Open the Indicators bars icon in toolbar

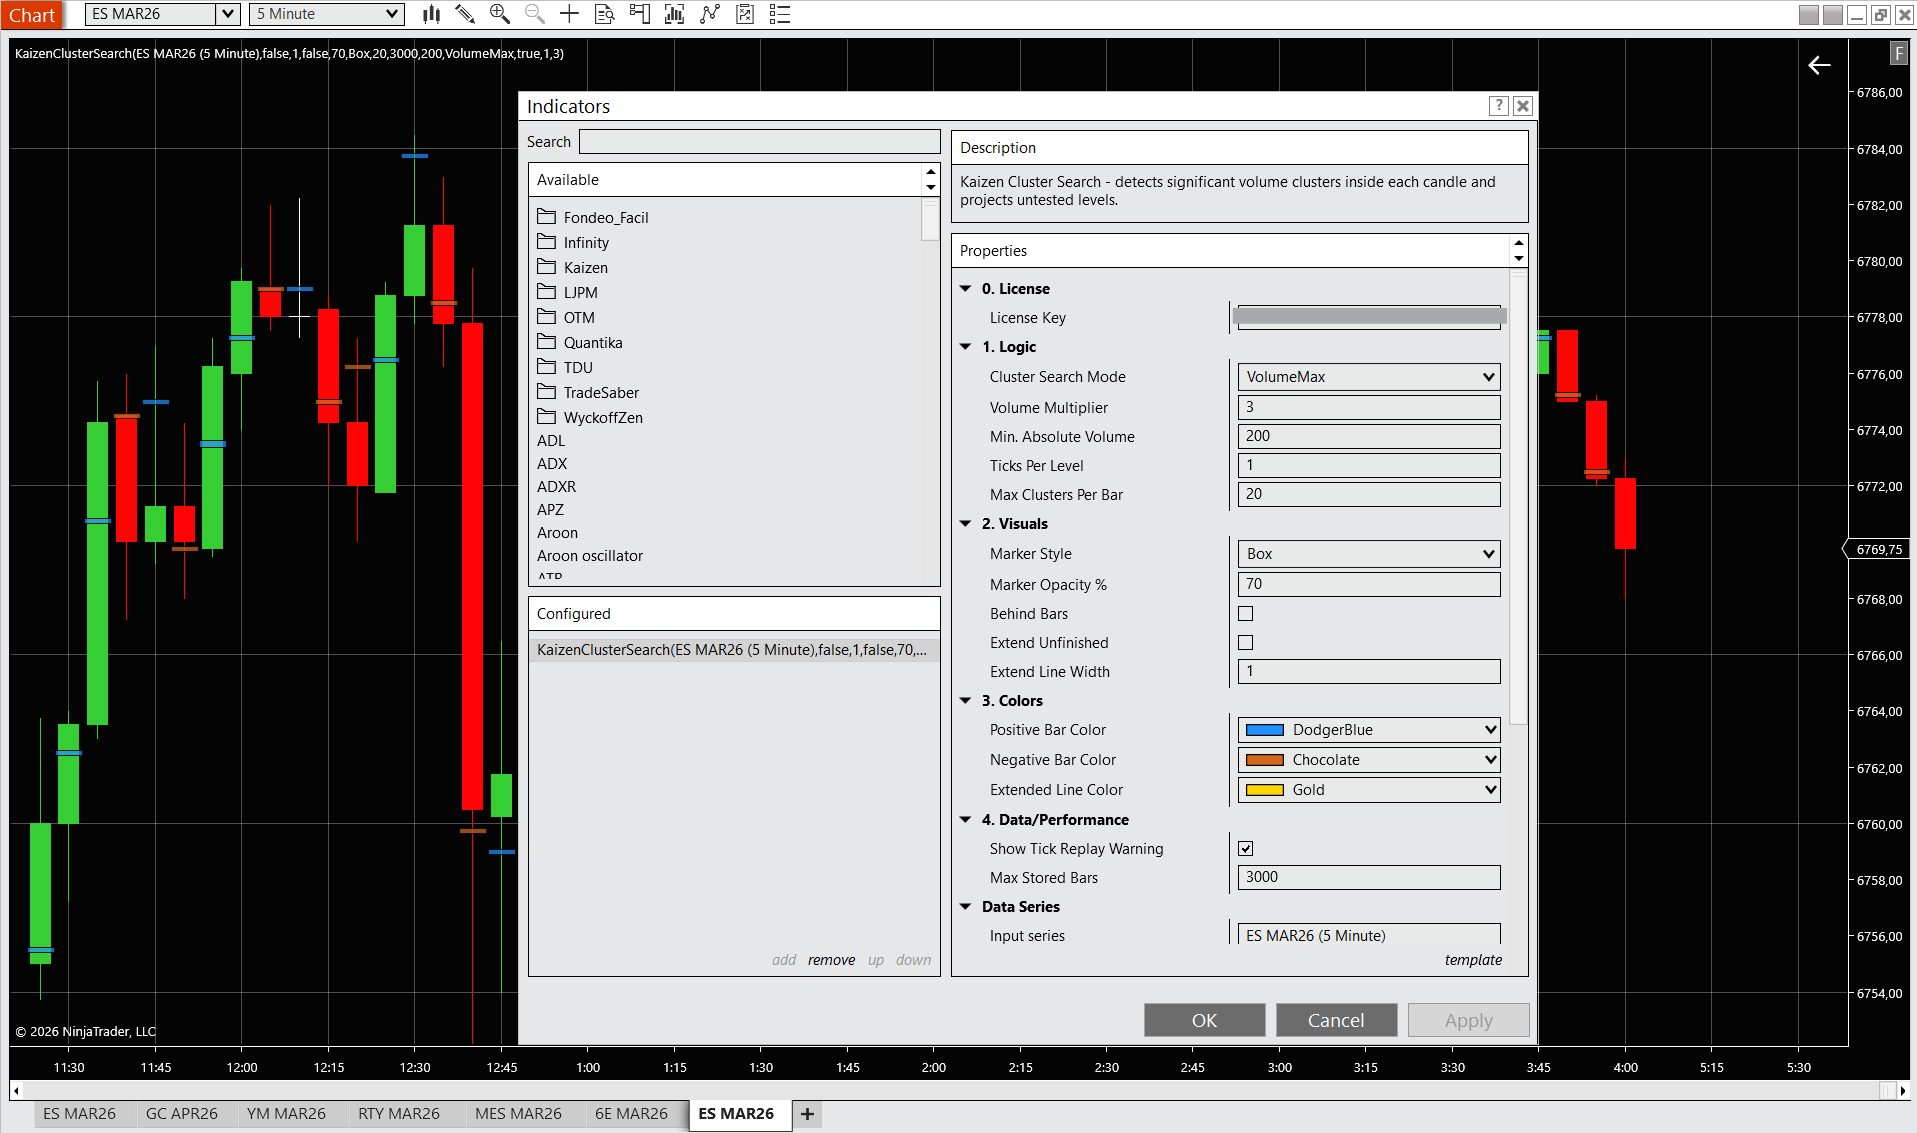pos(674,14)
